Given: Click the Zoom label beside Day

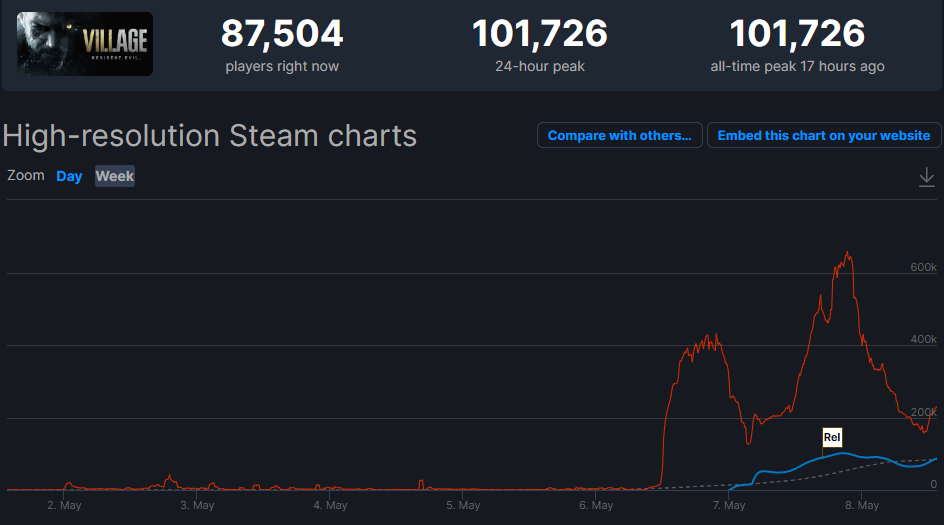Looking at the screenshot, I should (26, 175).
